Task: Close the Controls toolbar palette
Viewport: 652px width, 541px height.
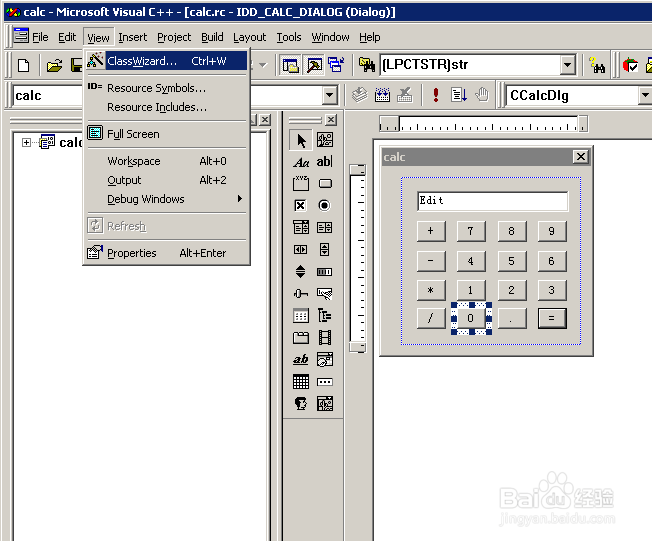Action: pos(331,120)
